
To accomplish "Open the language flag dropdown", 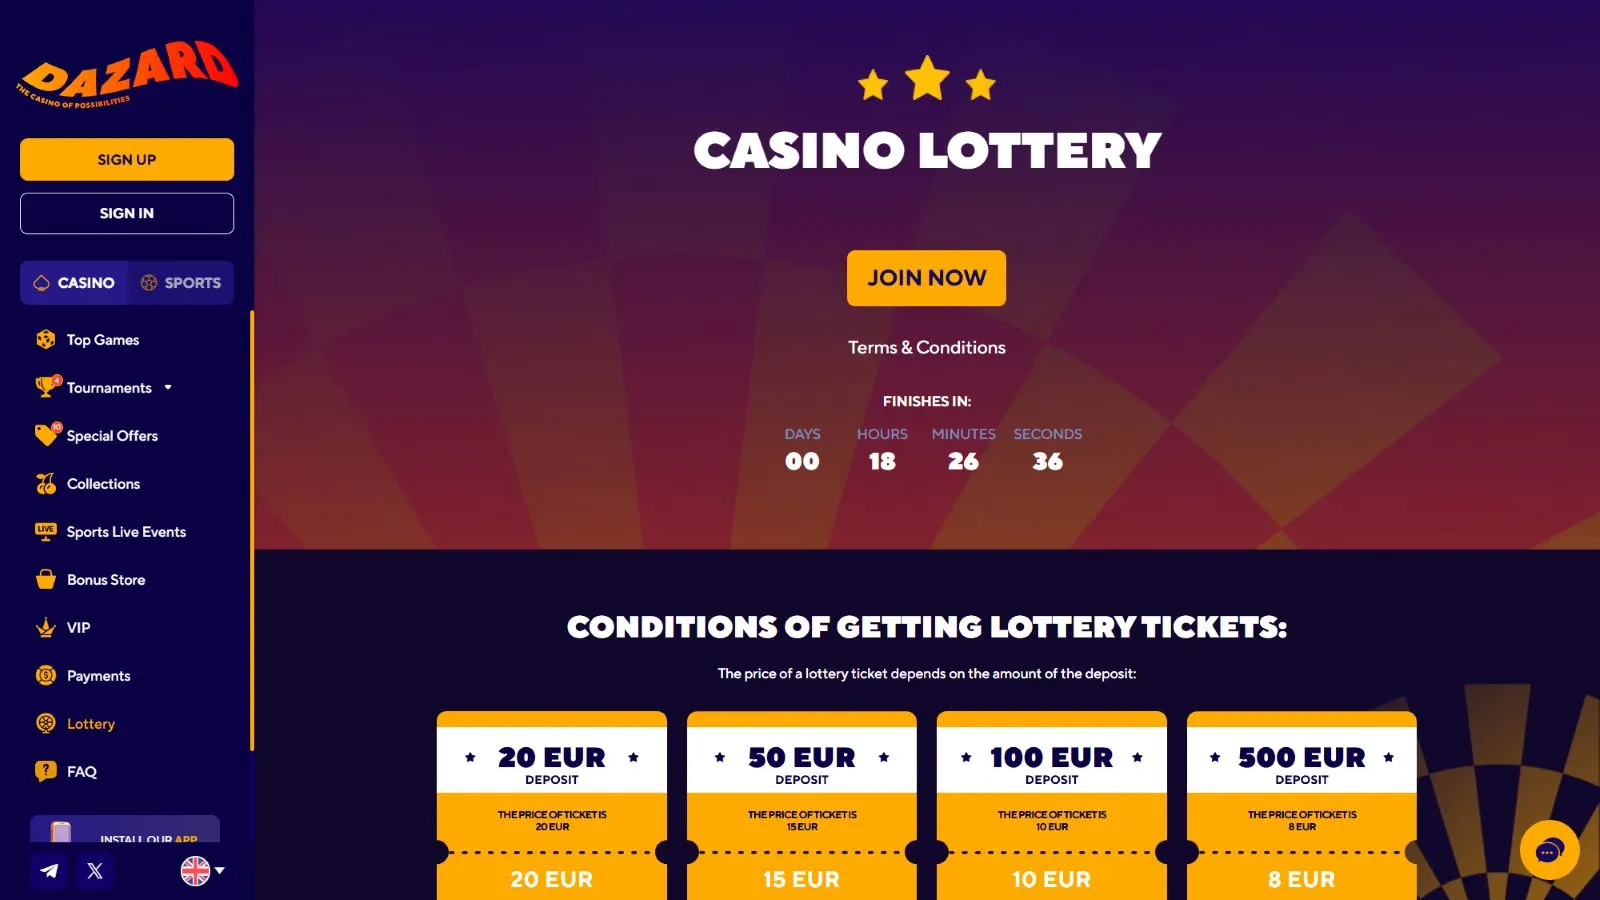I will pyautogui.click(x=203, y=871).
